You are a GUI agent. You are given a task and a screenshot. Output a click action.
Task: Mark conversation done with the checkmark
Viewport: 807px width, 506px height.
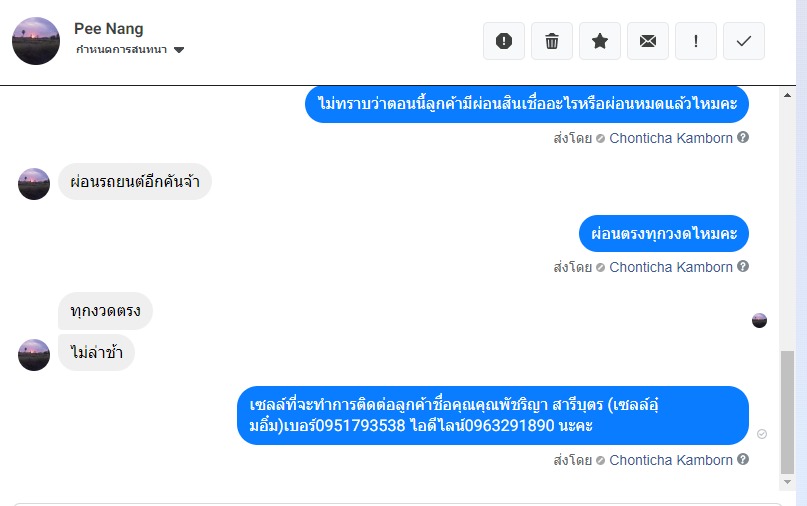click(x=744, y=41)
